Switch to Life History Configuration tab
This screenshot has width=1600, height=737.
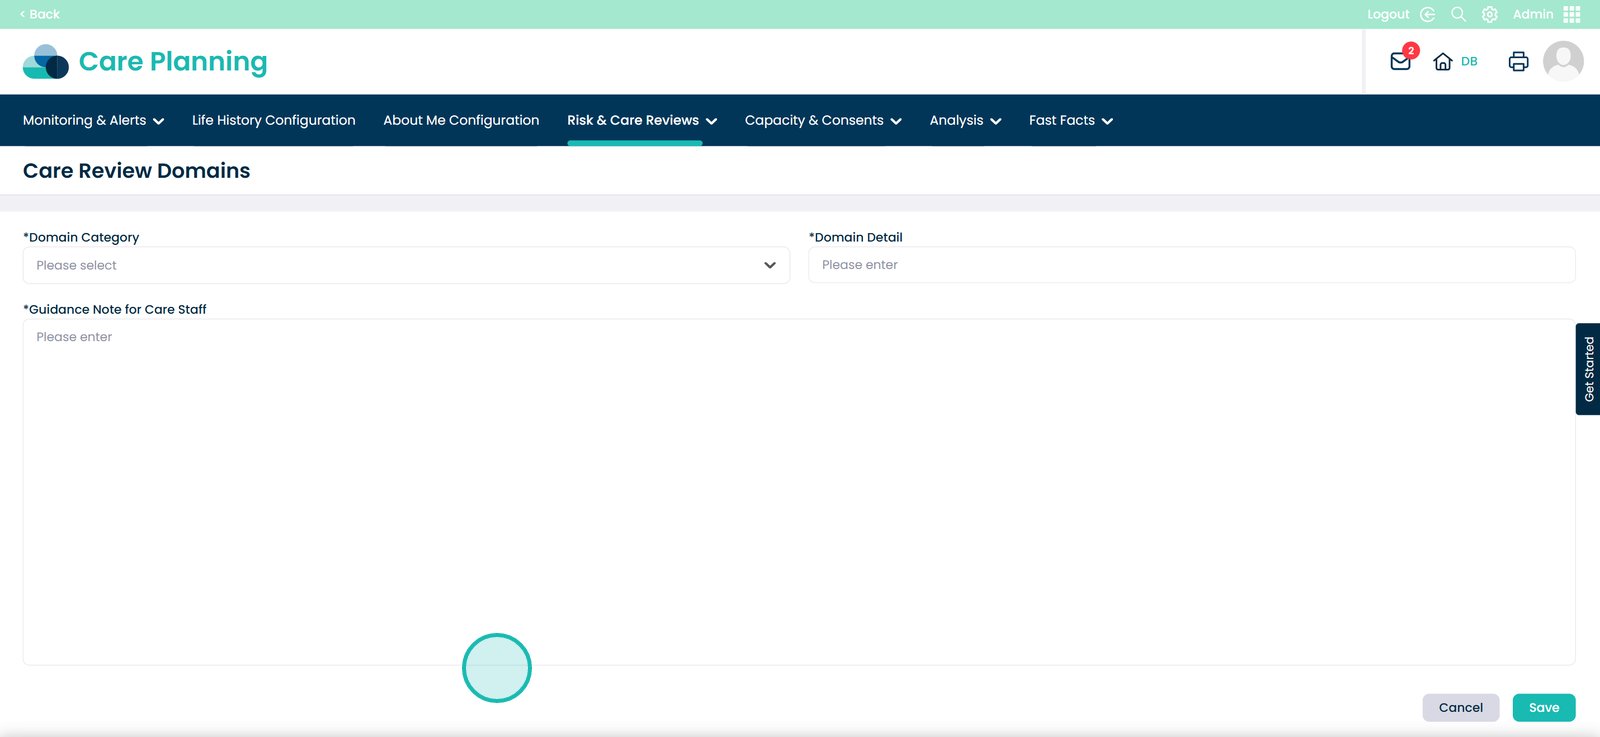point(273,120)
